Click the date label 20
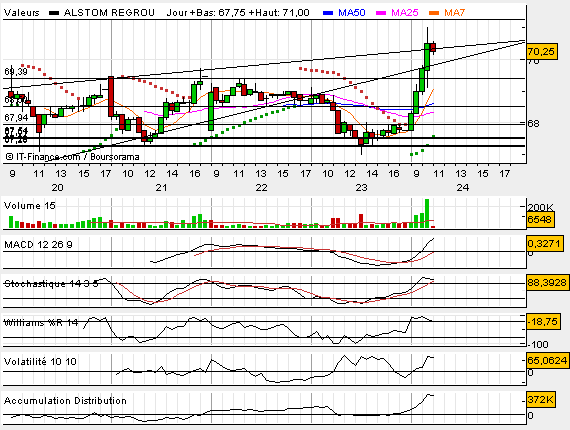Image resolution: width=570 pixels, height=430 pixels. coord(57,188)
